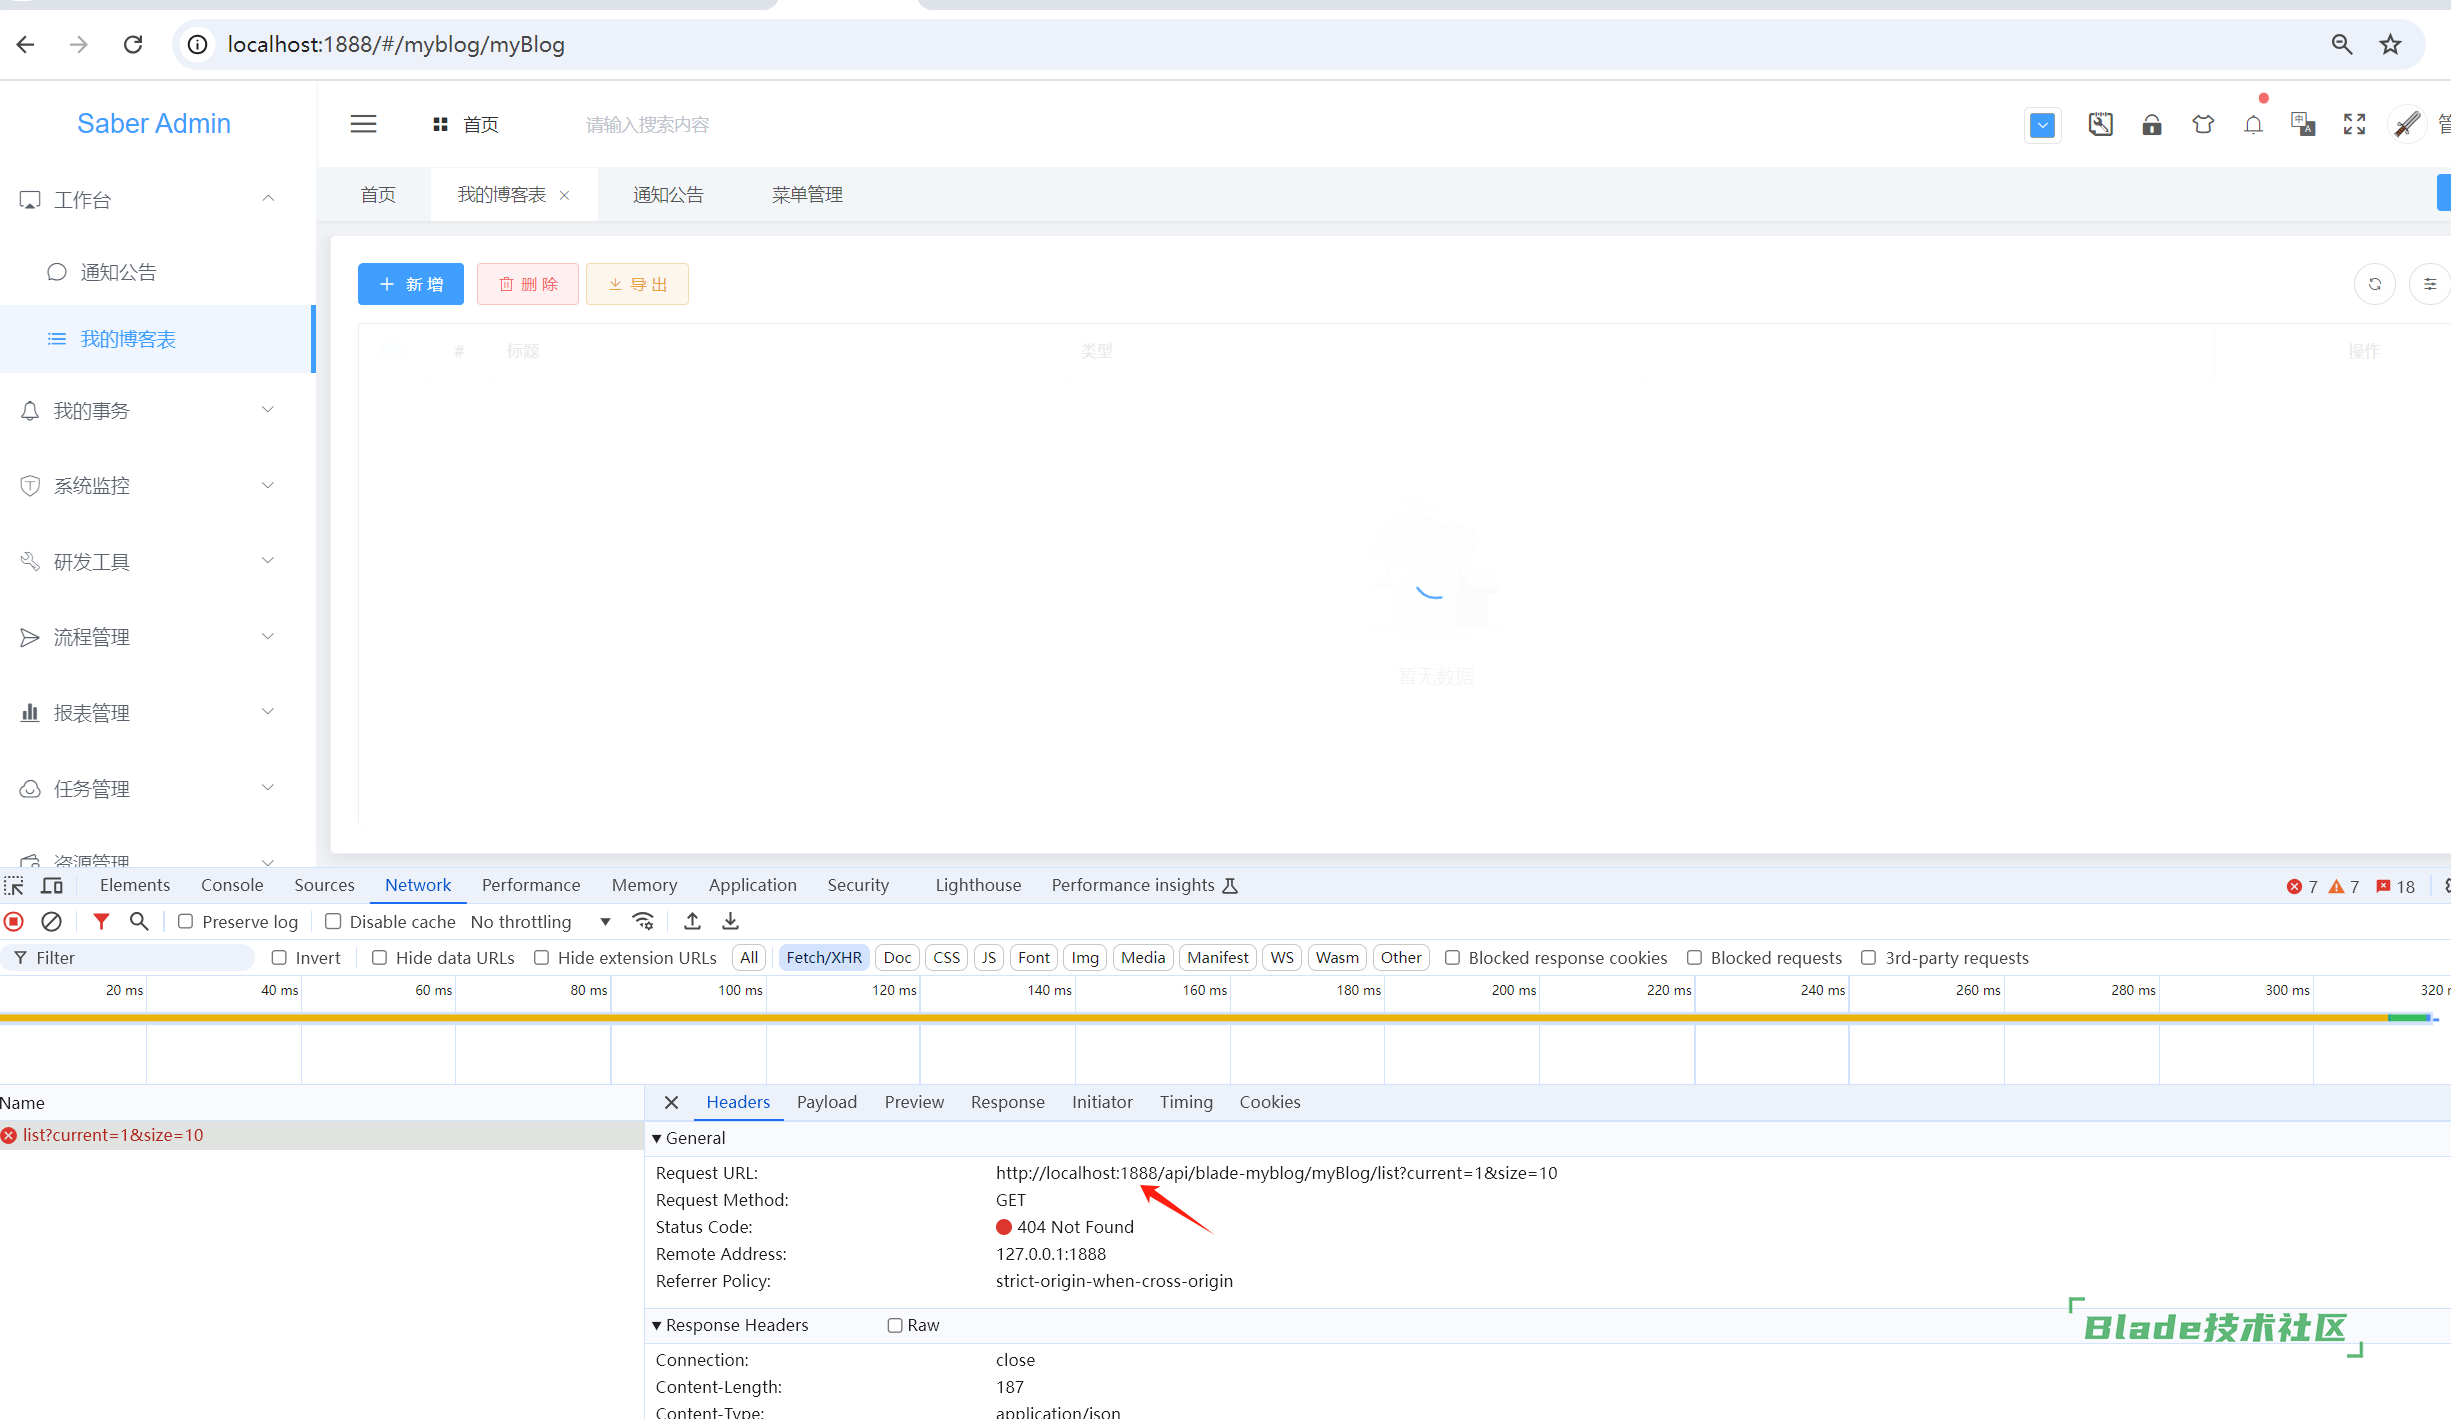Viewport: 2451px width, 1419px height.
Task: Check Blocked response cookies checkbox
Action: click(1452, 957)
